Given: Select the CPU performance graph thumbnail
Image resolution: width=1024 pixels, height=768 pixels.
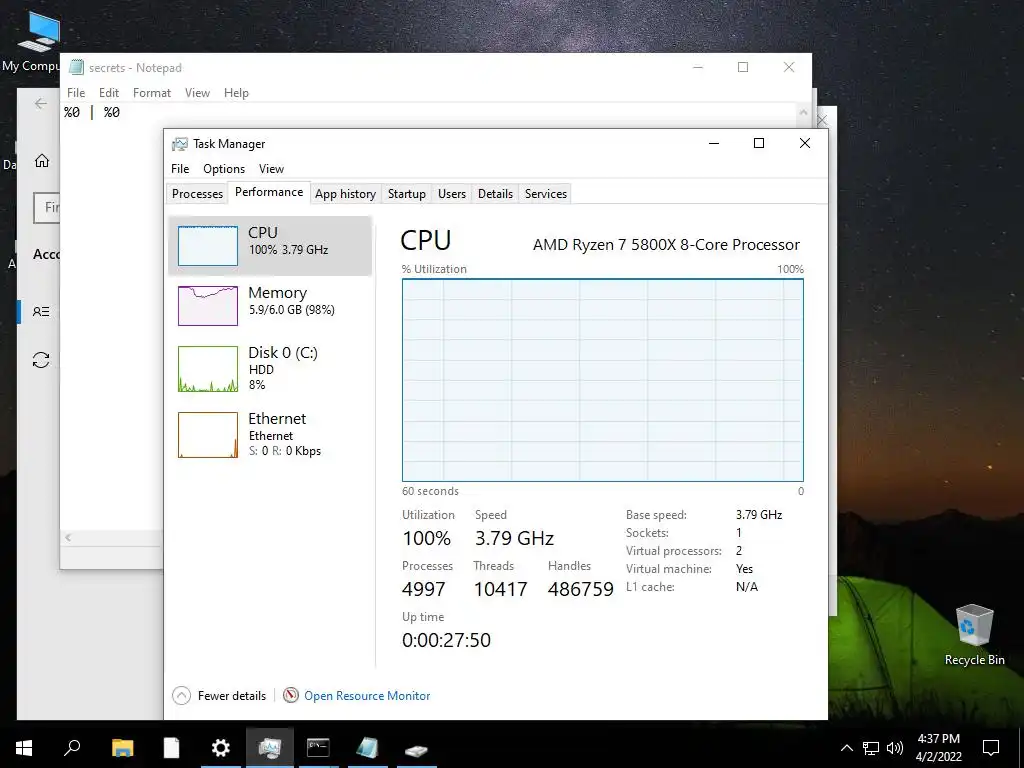Looking at the screenshot, I should click(x=208, y=246).
